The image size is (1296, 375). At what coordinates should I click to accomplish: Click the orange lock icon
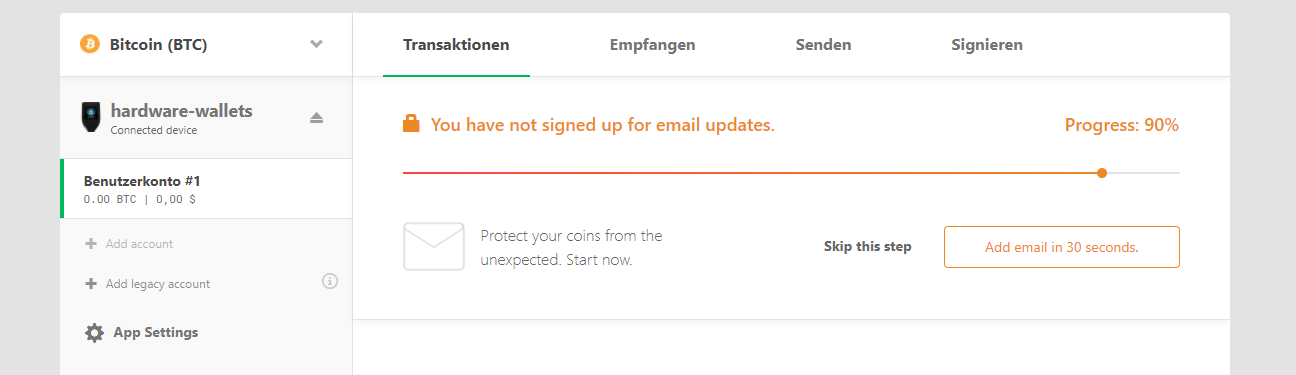coord(411,124)
